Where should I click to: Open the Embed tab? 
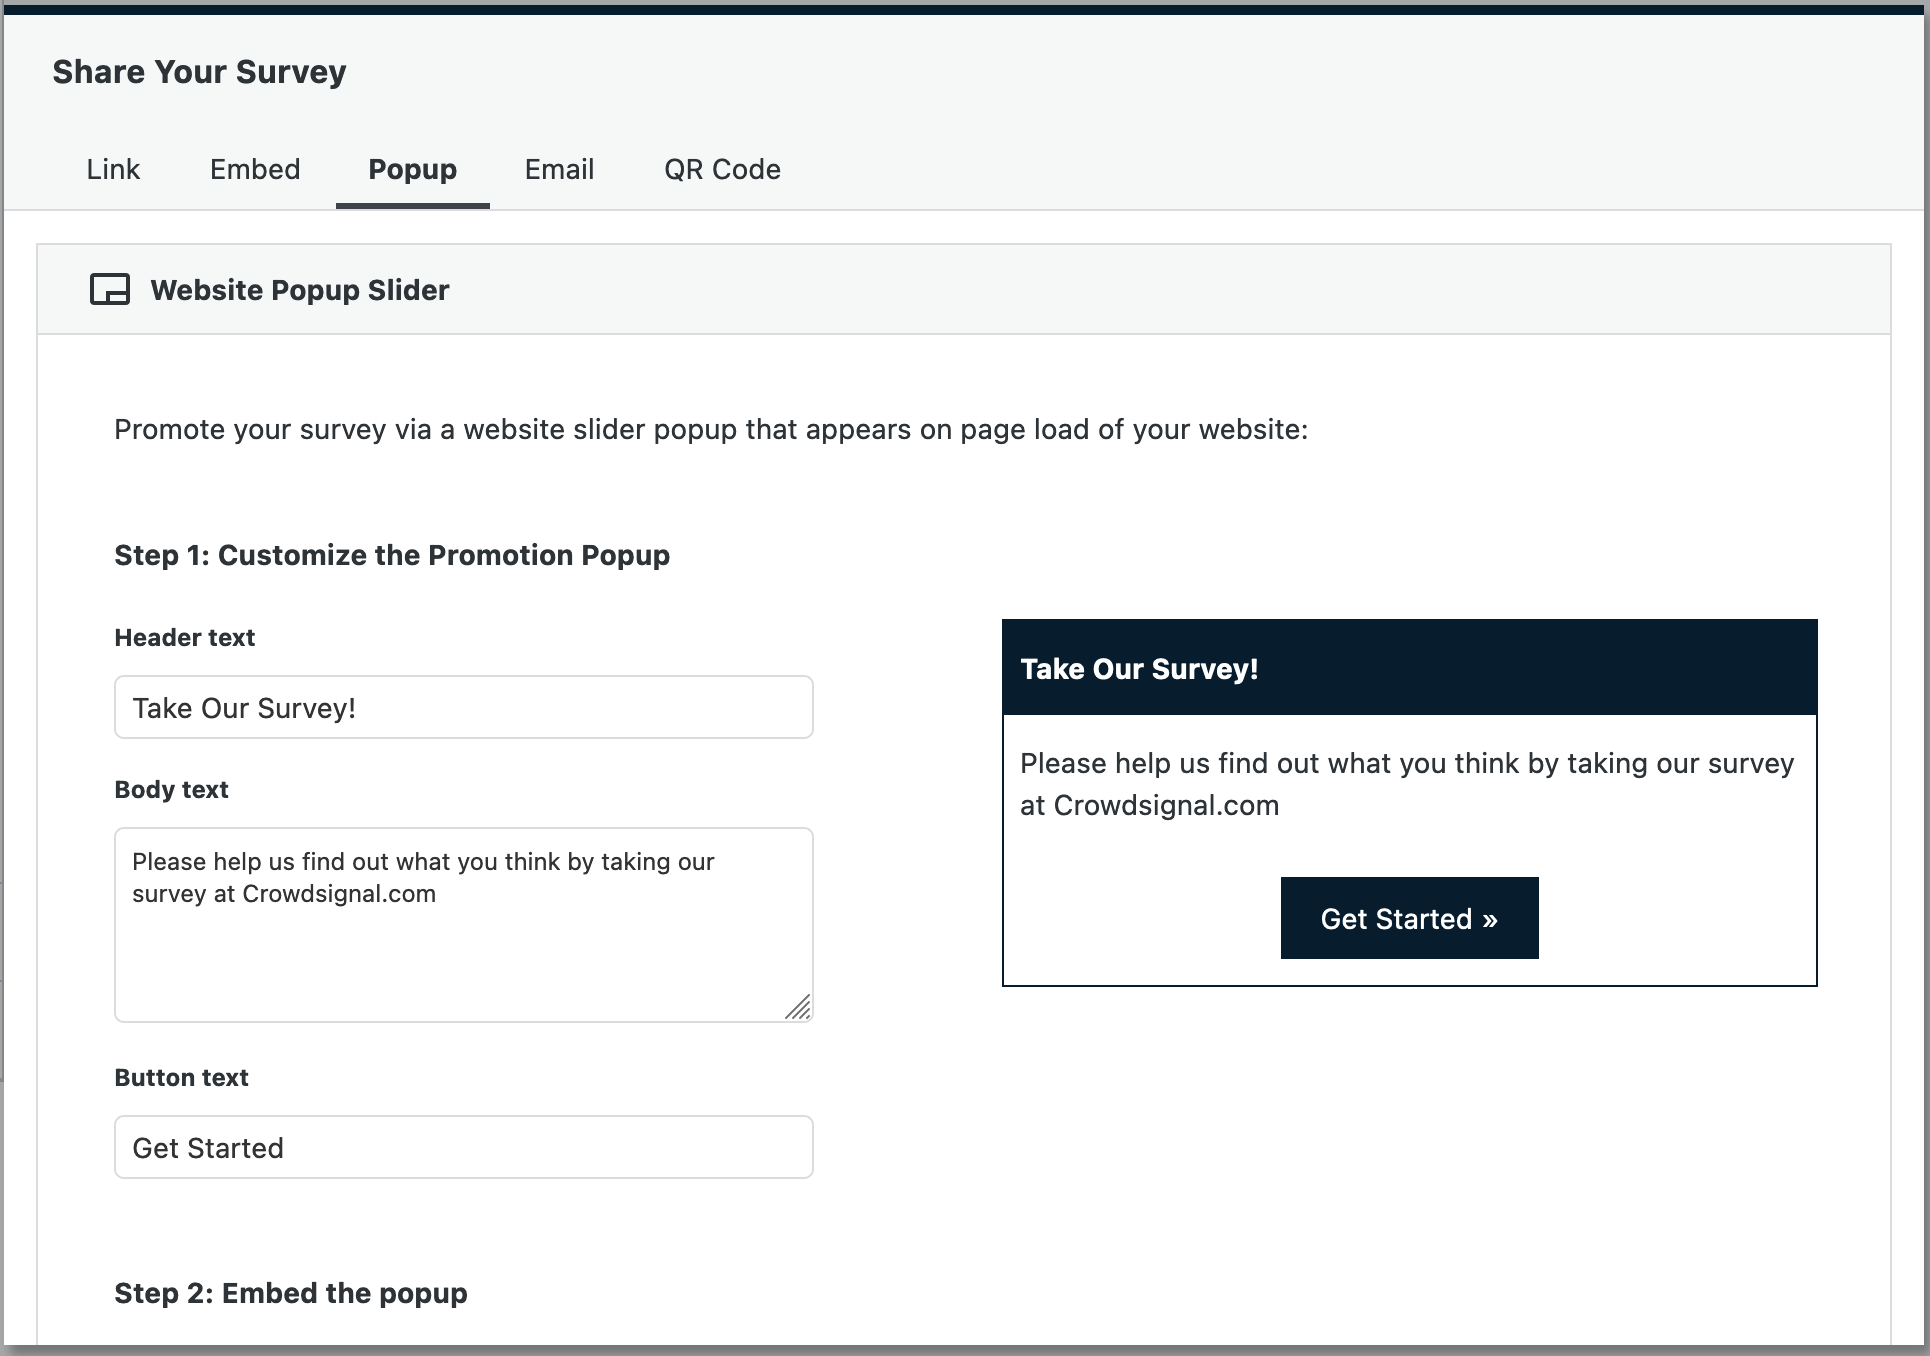click(255, 170)
